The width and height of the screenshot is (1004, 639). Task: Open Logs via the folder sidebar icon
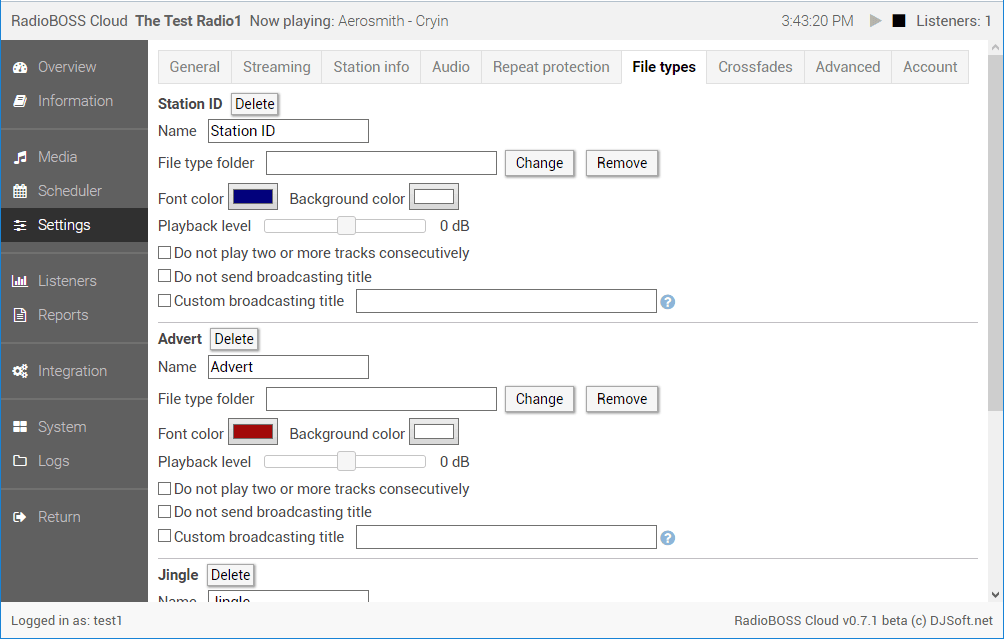tap(22, 460)
